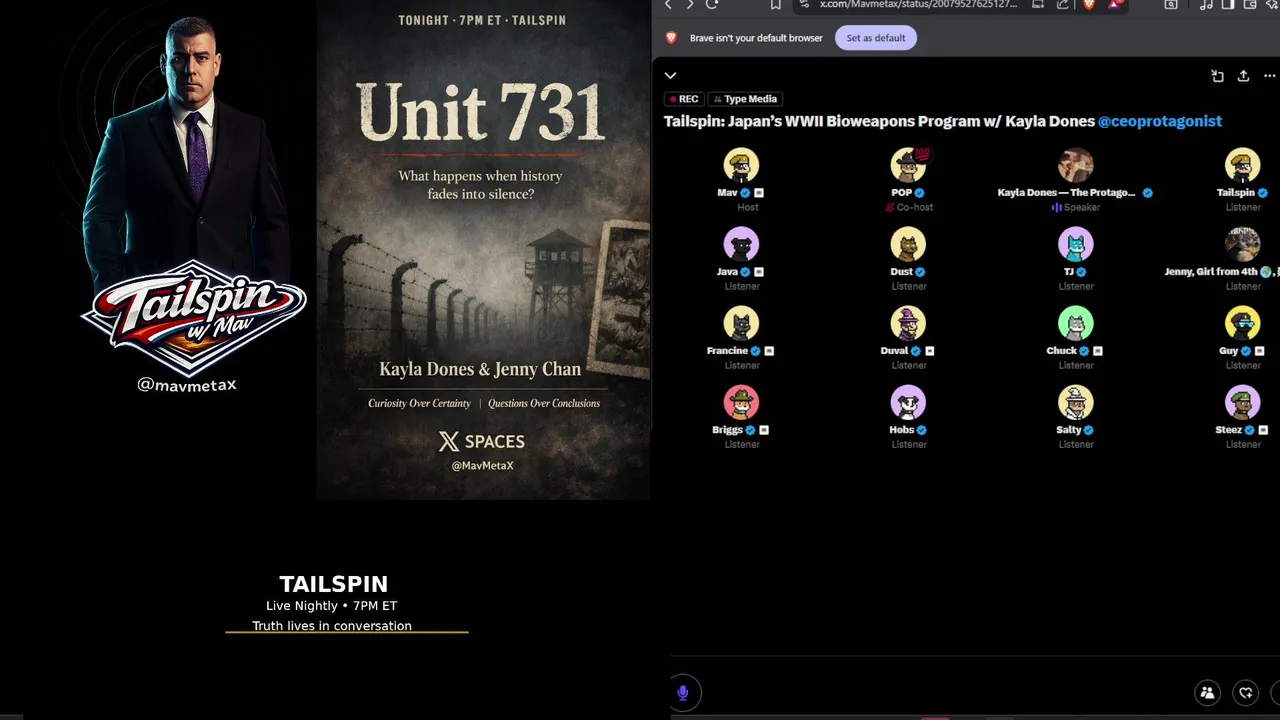Open the browser sidebar panel icon
The width and height of the screenshot is (1280, 720).
pos(1228,5)
